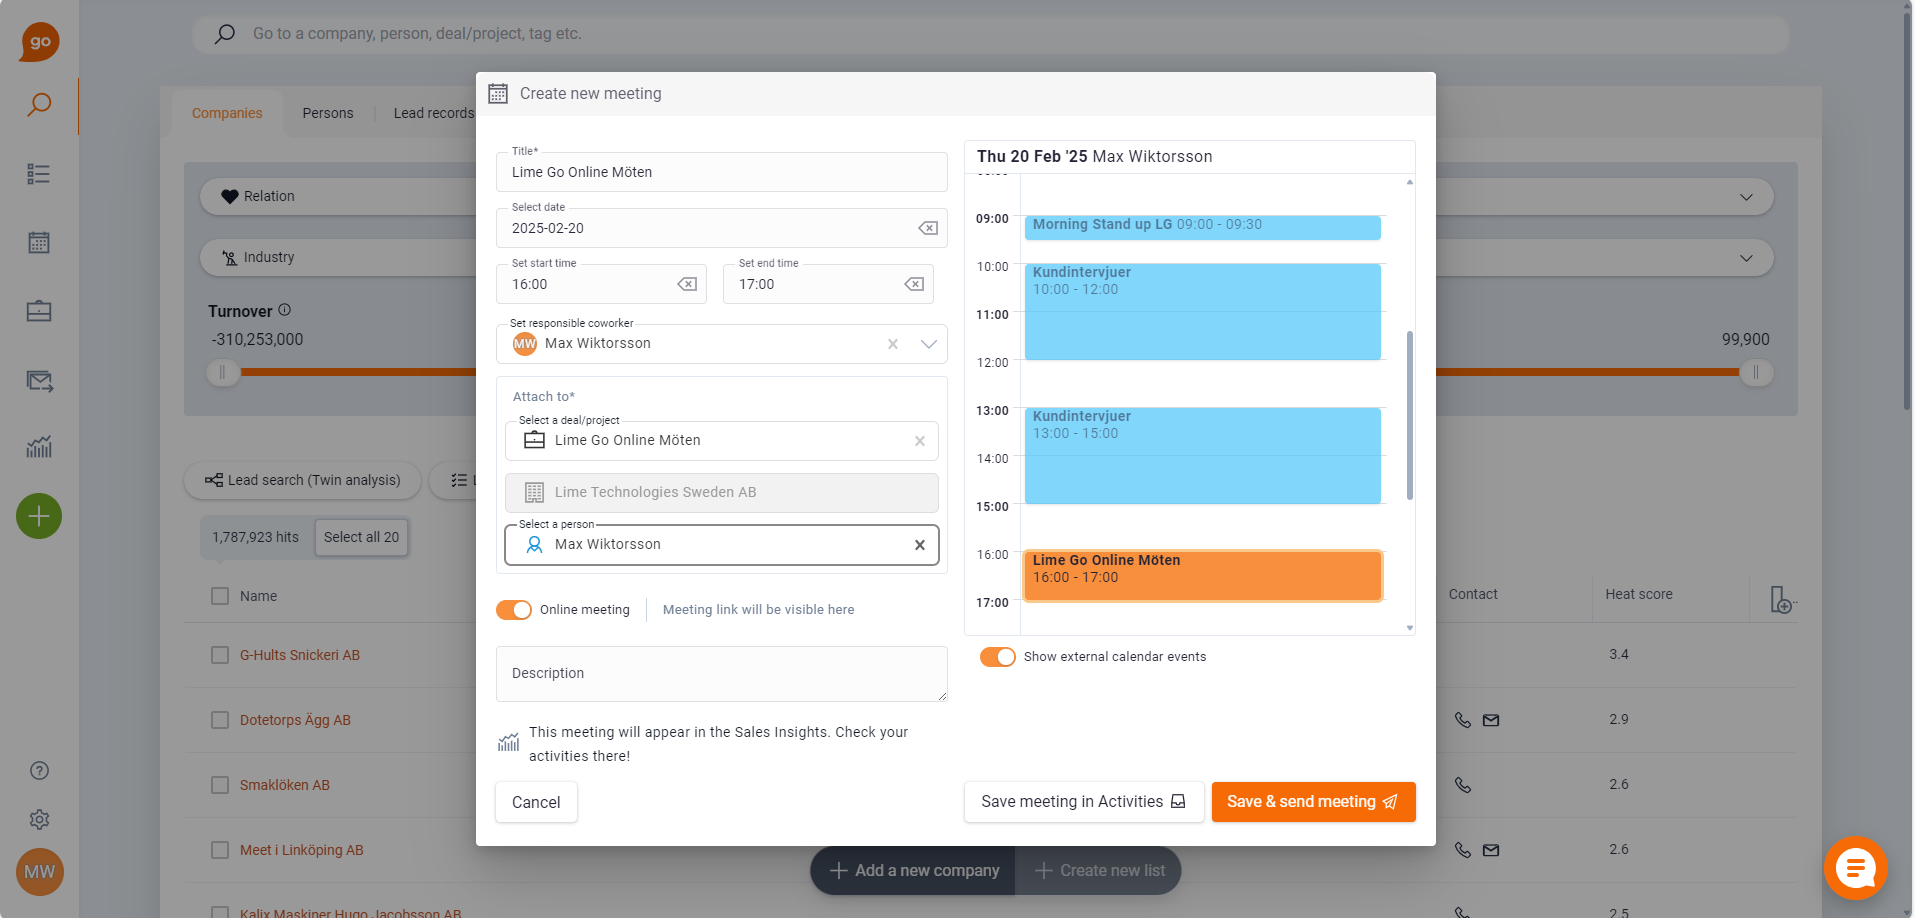The height and width of the screenshot is (918, 1915).
Task: Open Lead search (Twin analysis)
Action: pos(303,480)
